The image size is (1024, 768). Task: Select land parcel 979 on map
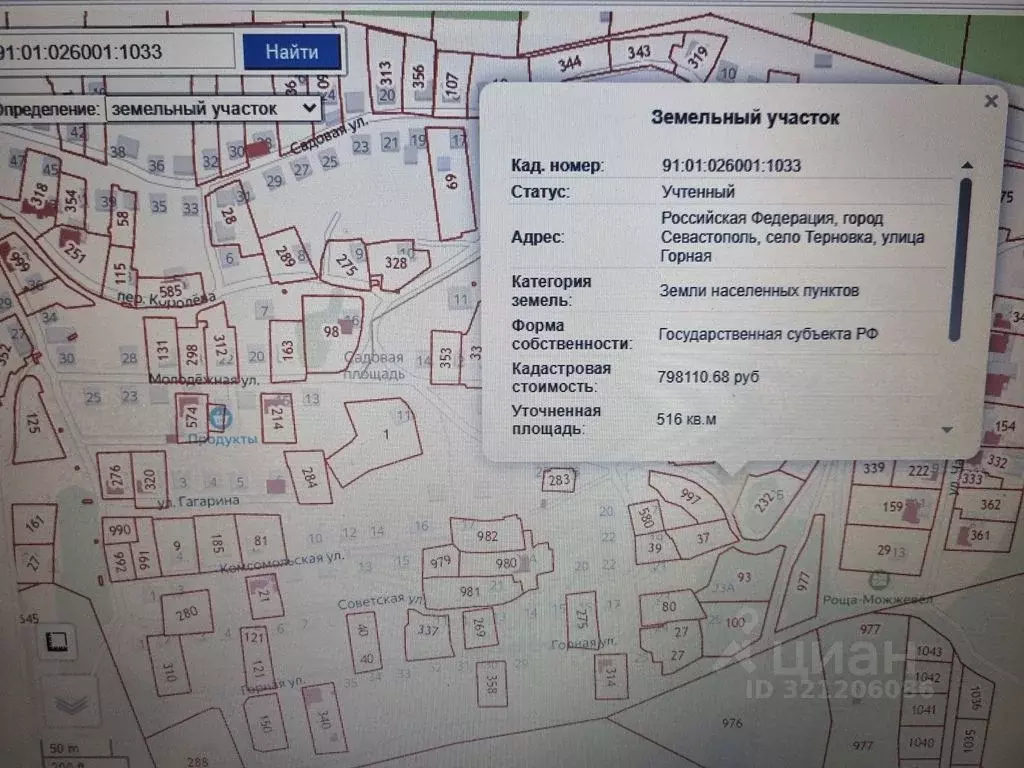tap(440, 562)
